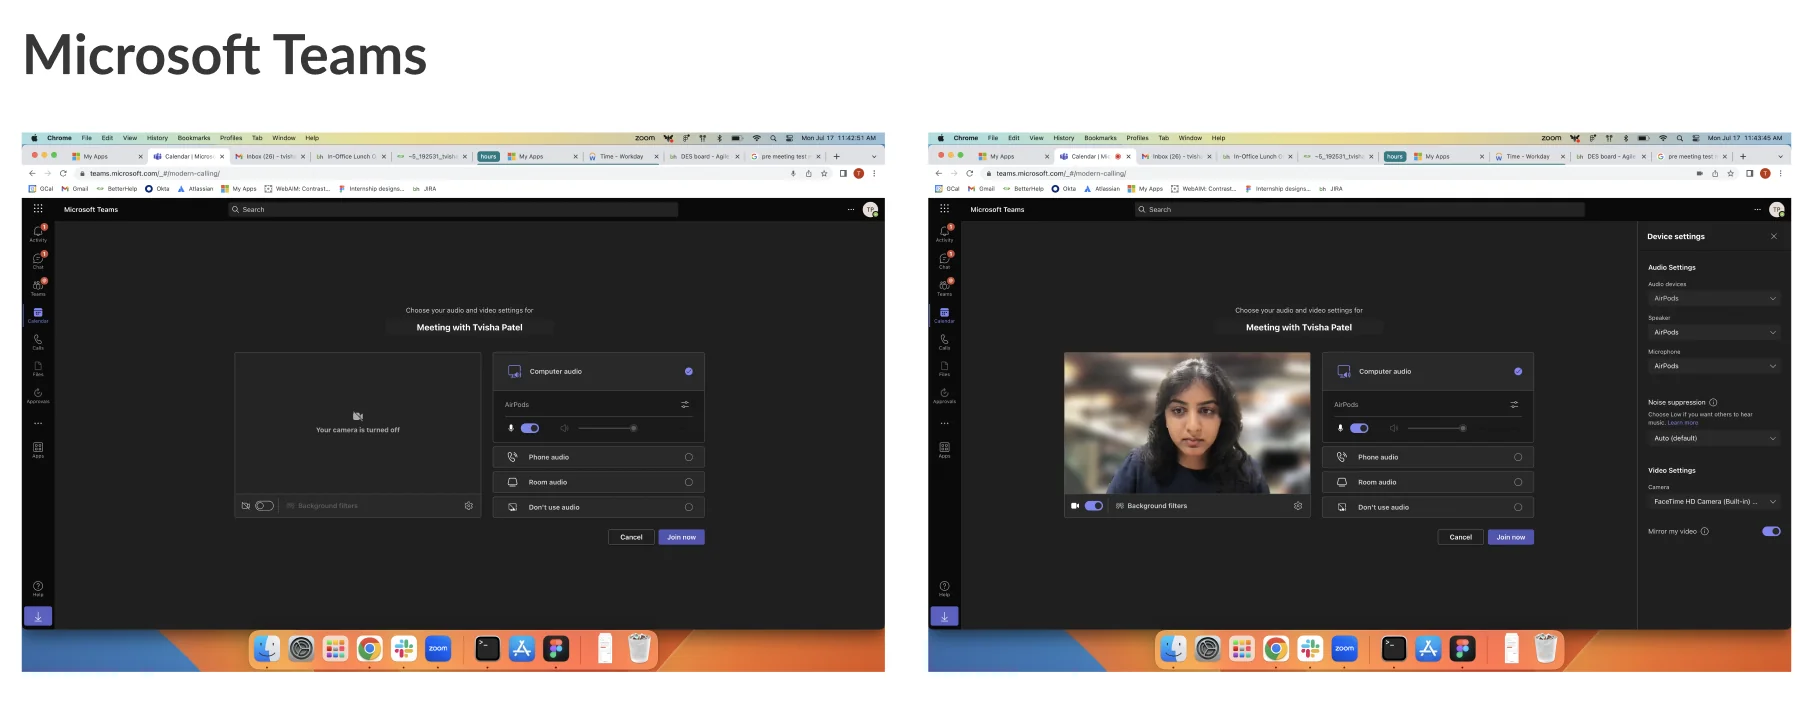Expand the Microphone AirPods dropdown
Viewport: 1820px width, 716px height.
point(1714,366)
